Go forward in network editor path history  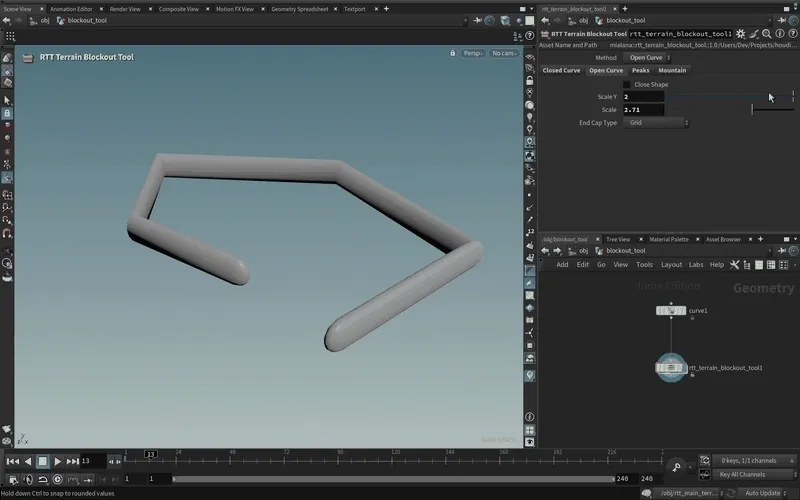click(557, 251)
